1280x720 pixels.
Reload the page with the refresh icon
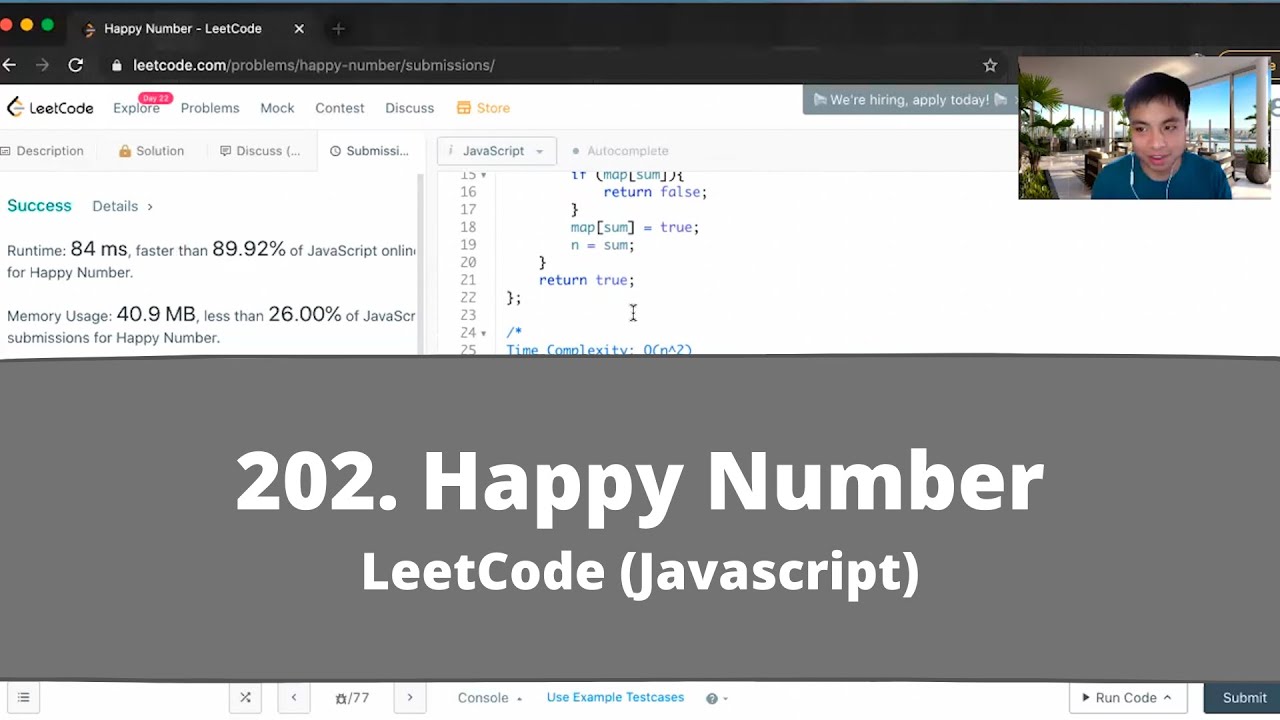click(x=75, y=65)
